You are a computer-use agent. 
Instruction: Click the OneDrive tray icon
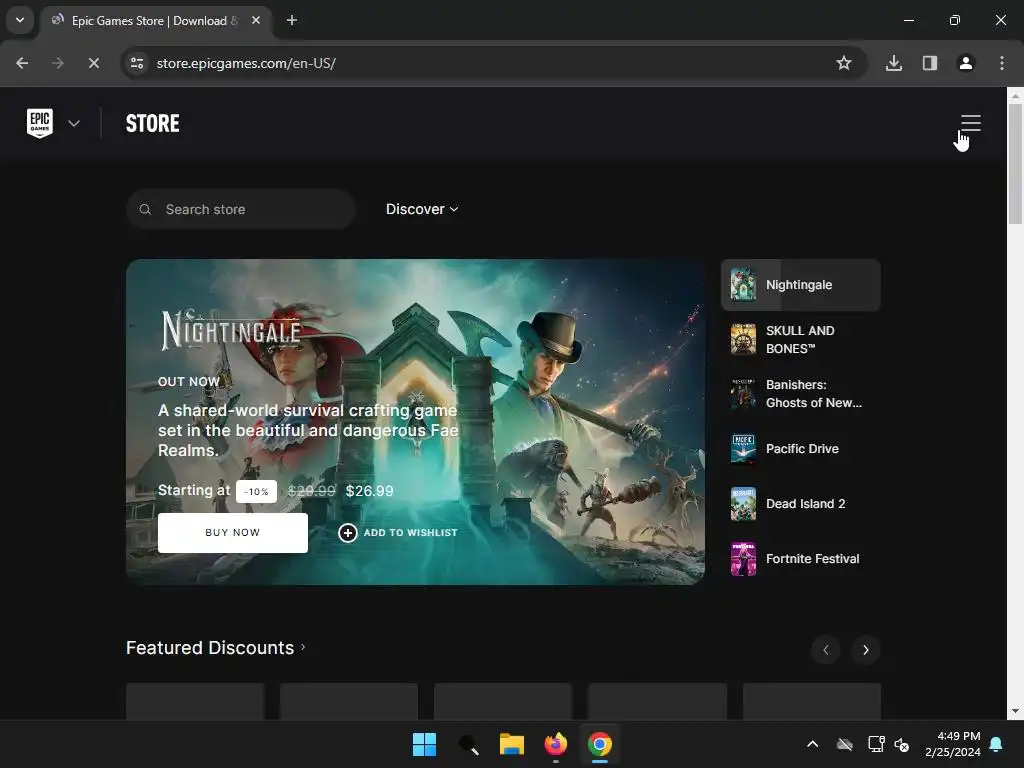pos(845,744)
